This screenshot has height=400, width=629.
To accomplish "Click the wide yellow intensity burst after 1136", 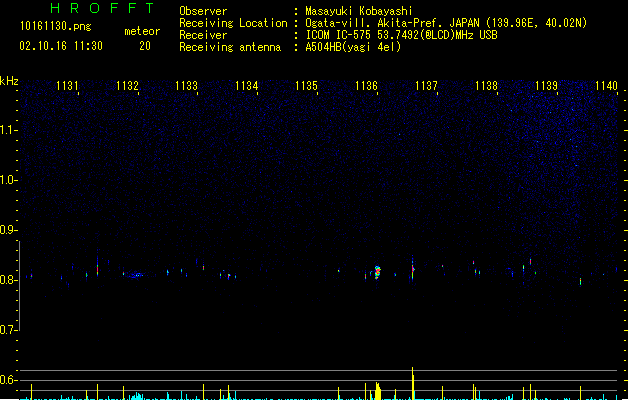I will pos(377,391).
